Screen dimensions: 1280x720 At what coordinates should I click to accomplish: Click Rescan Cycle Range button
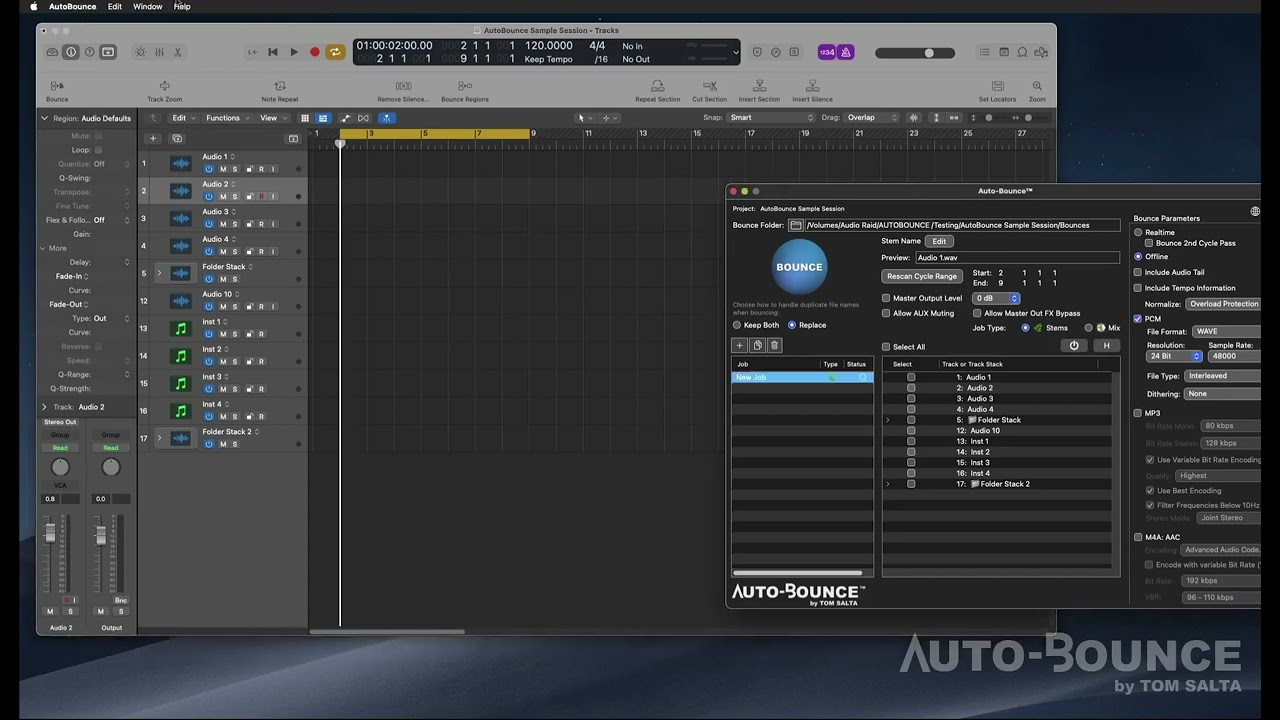tap(922, 276)
